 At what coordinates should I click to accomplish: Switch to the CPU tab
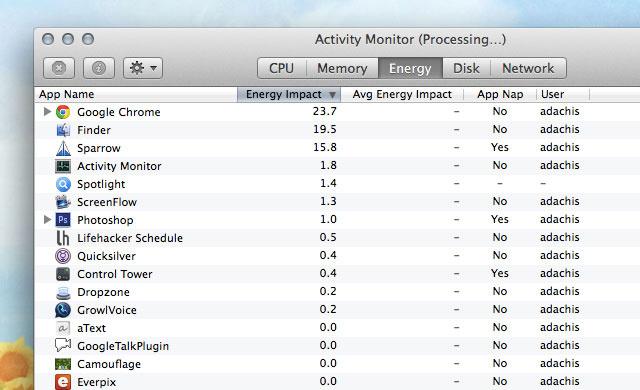(282, 68)
